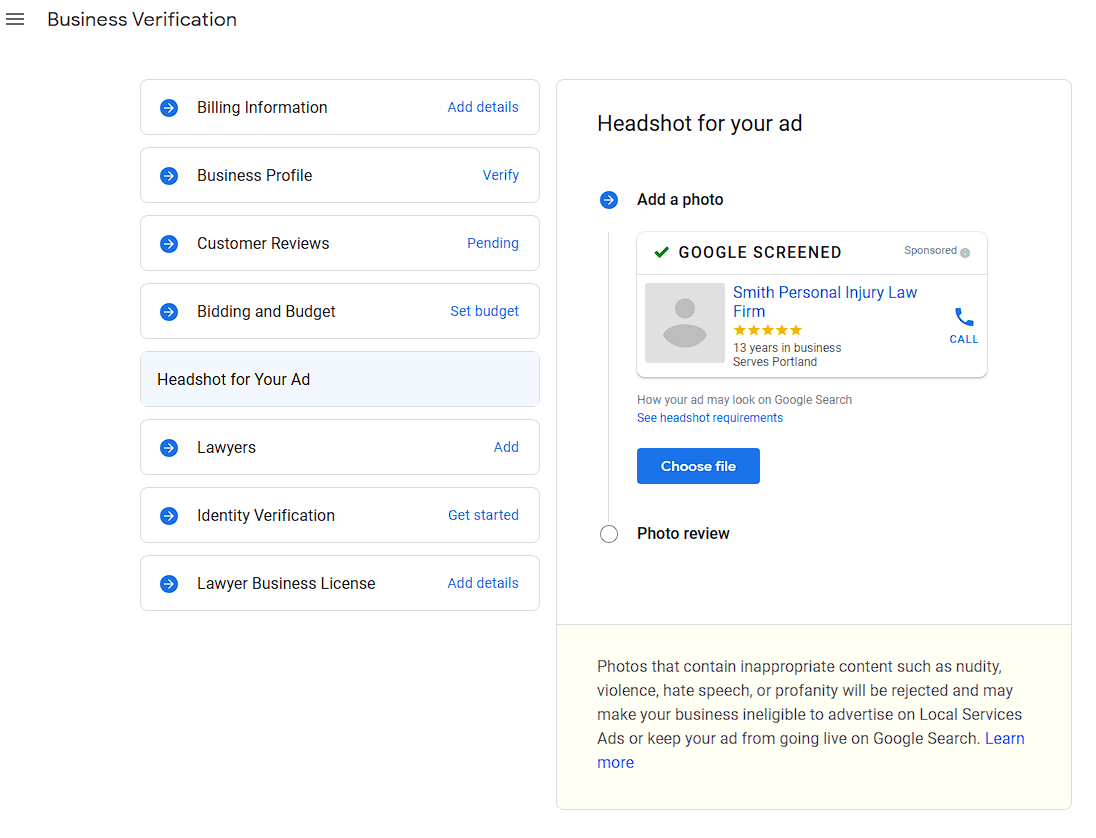Select the Photo review step circle

[x=609, y=534]
